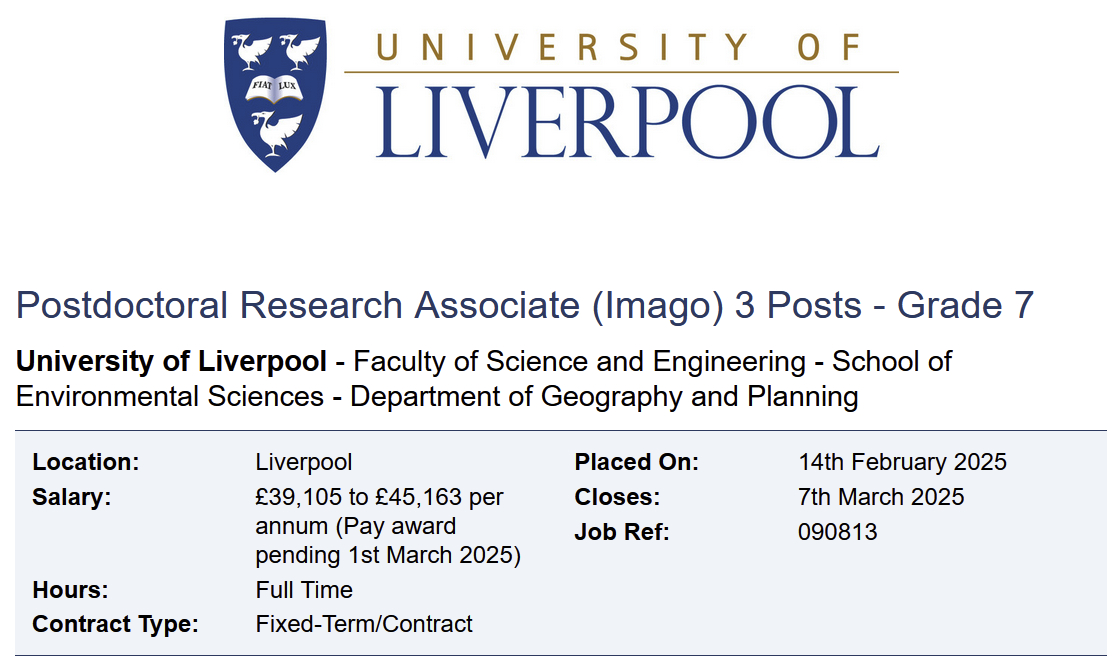Click the Contract Type label
1114x665 pixels.
tap(115, 624)
